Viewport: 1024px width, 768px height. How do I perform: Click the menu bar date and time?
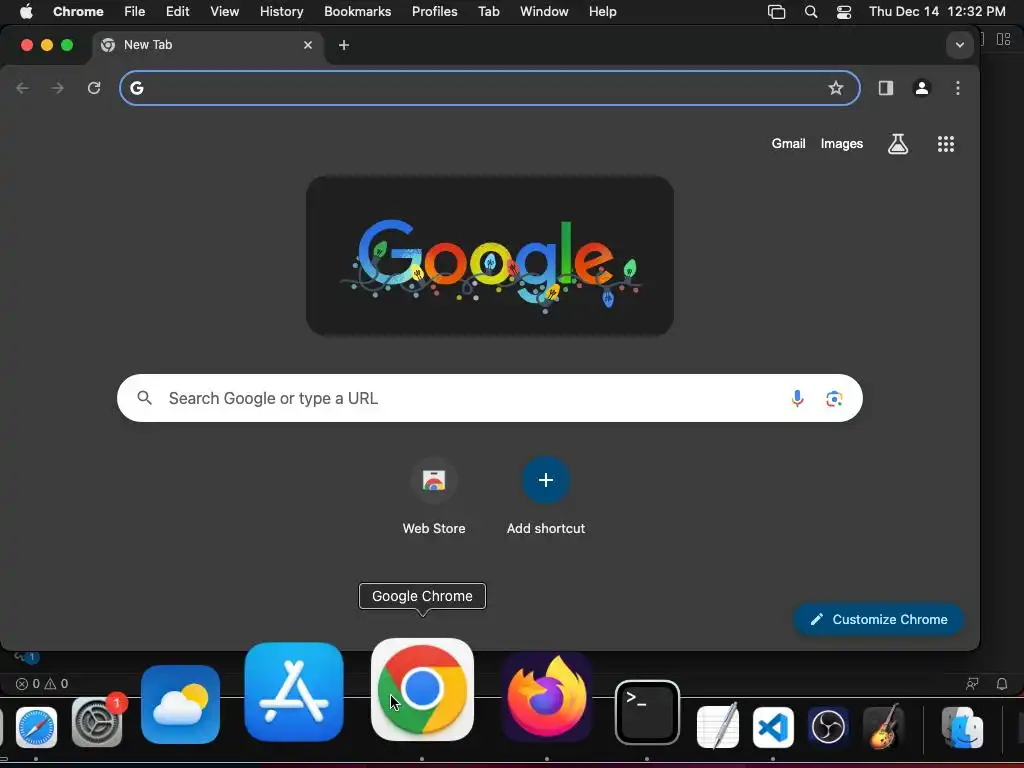coord(937,12)
